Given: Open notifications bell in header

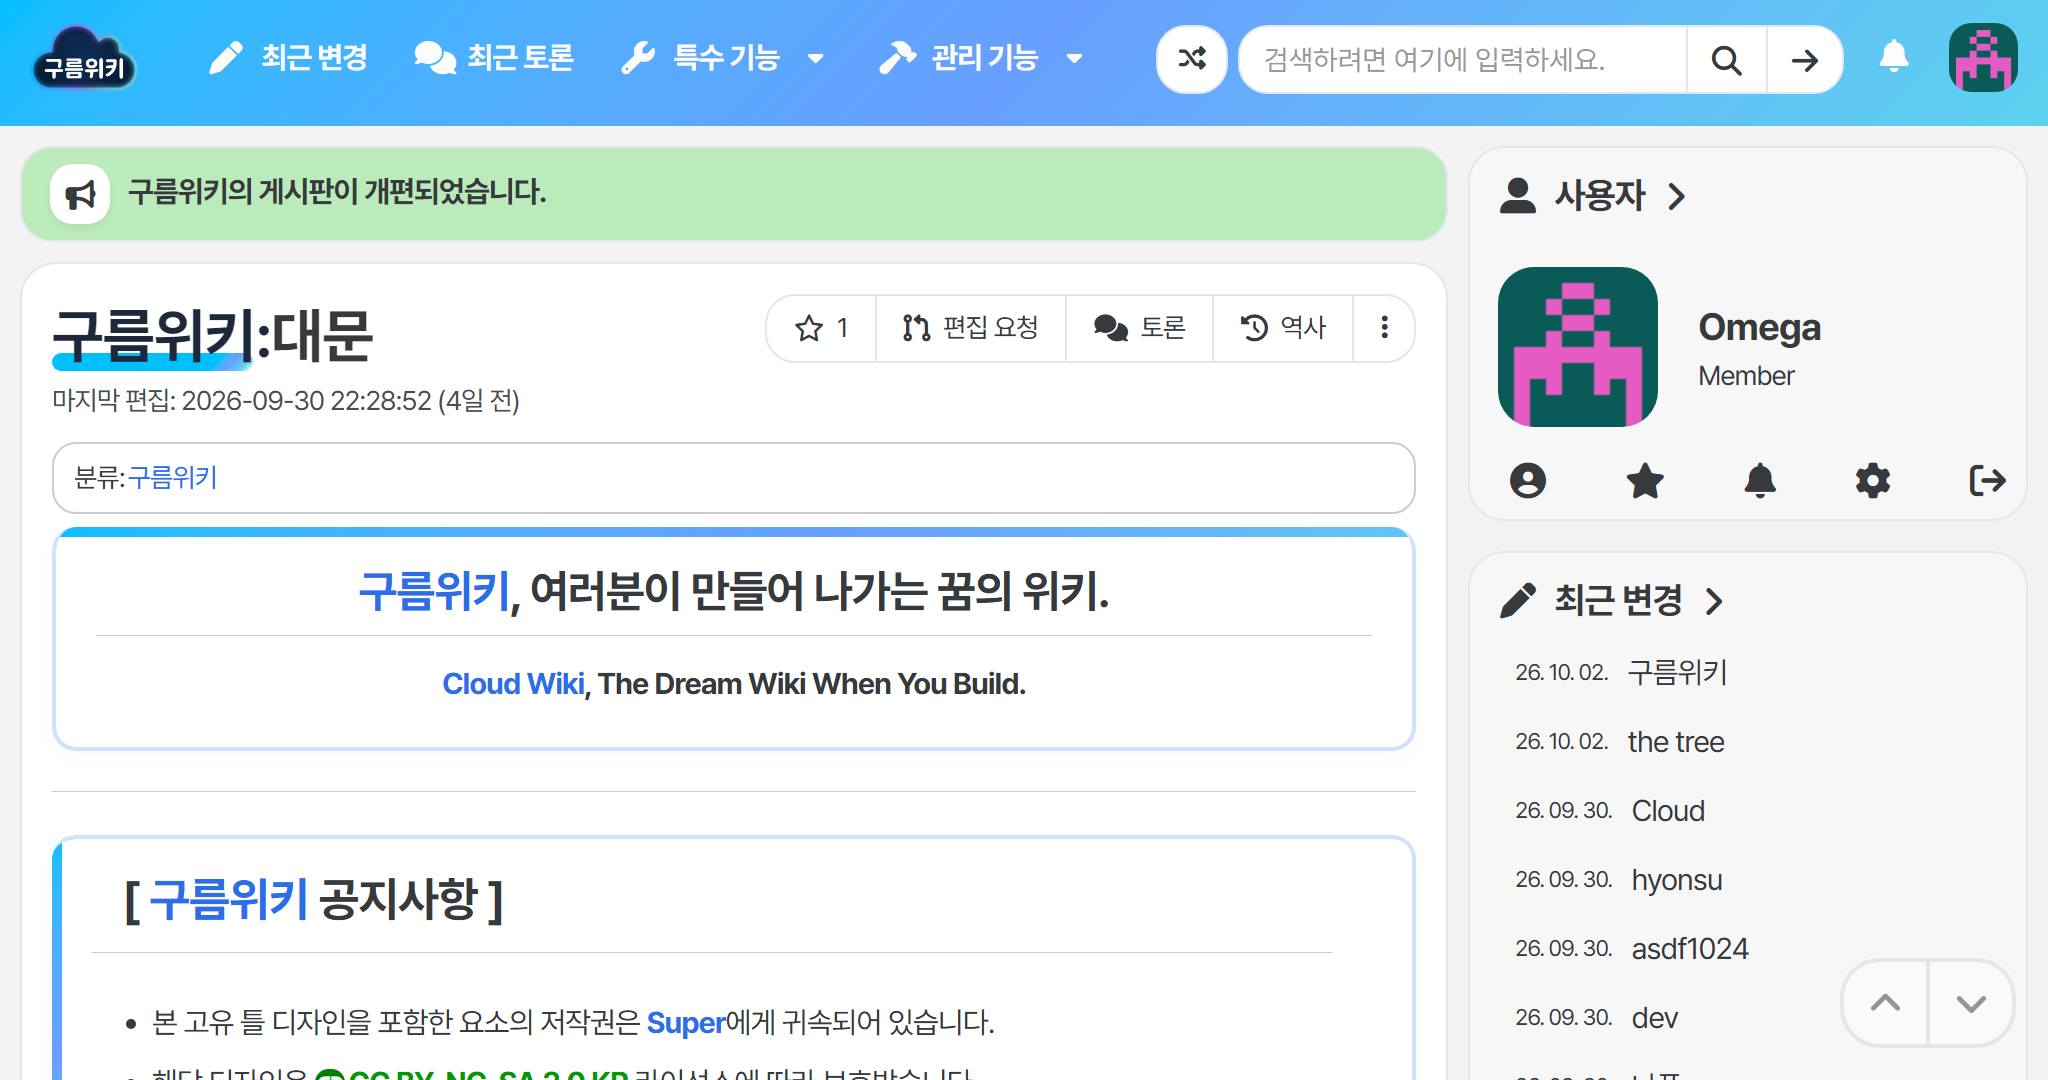Looking at the screenshot, I should click(1894, 57).
